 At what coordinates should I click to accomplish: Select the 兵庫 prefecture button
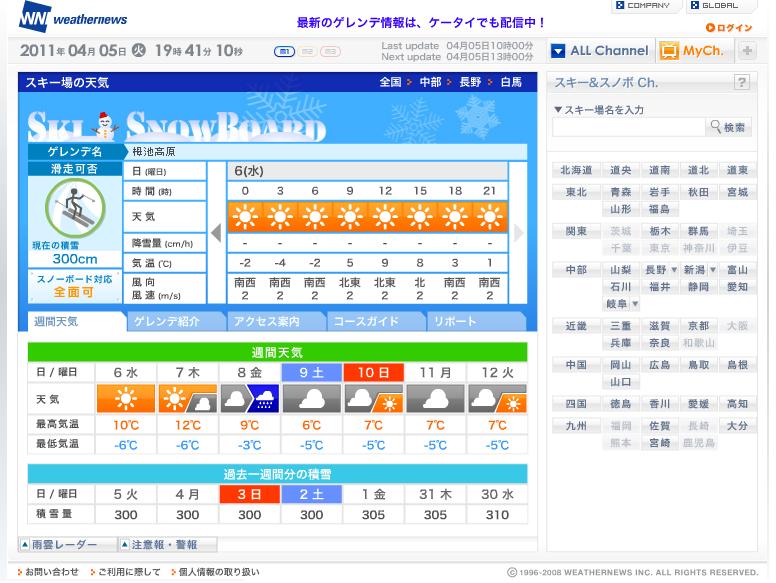[x=621, y=343]
